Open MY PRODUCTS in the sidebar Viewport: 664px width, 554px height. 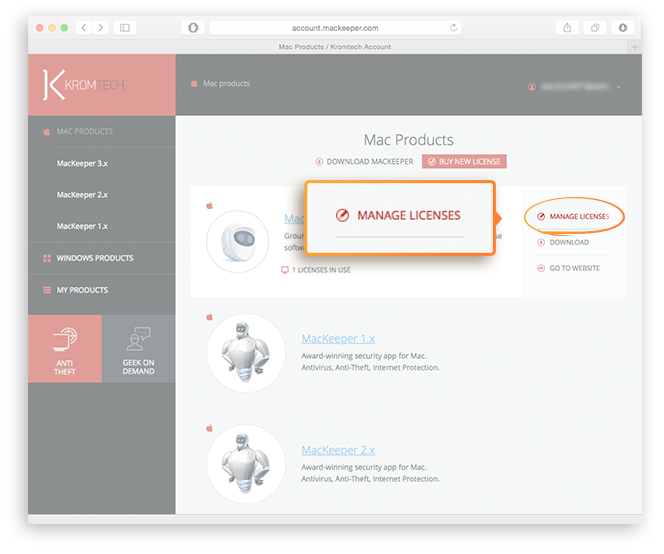click(82, 290)
